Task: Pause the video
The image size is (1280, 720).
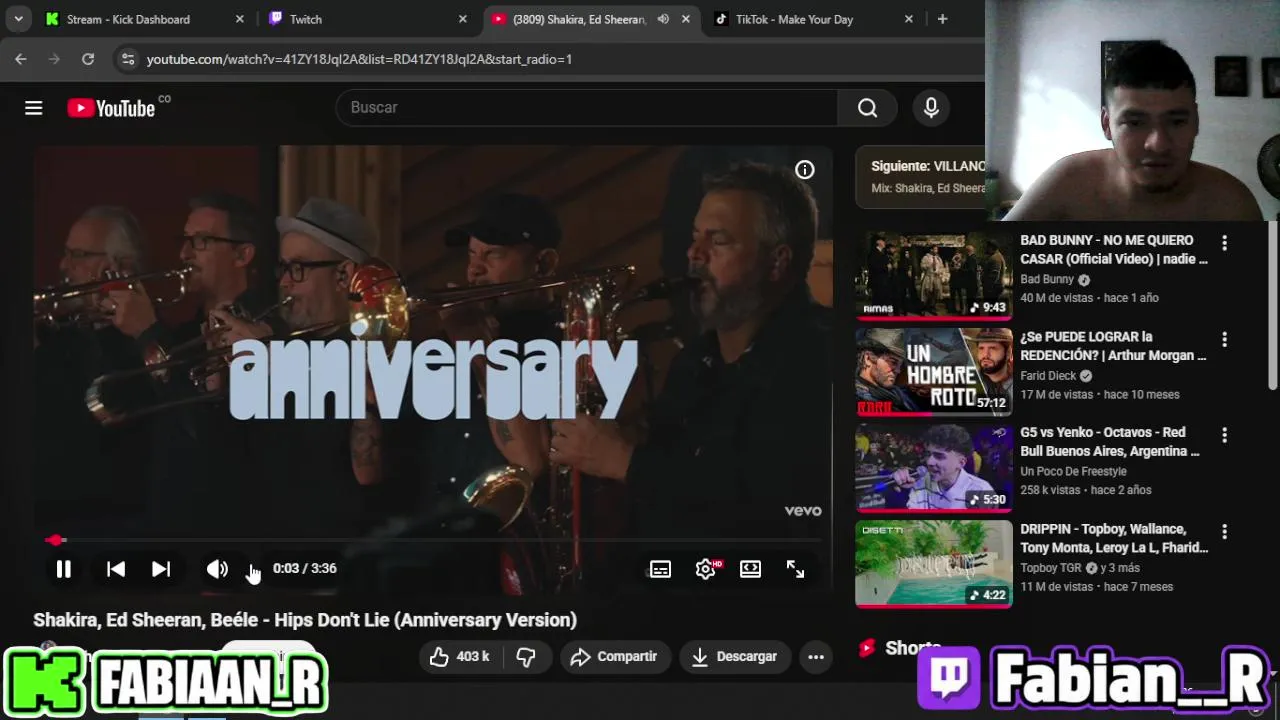Action: (x=63, y=569)
